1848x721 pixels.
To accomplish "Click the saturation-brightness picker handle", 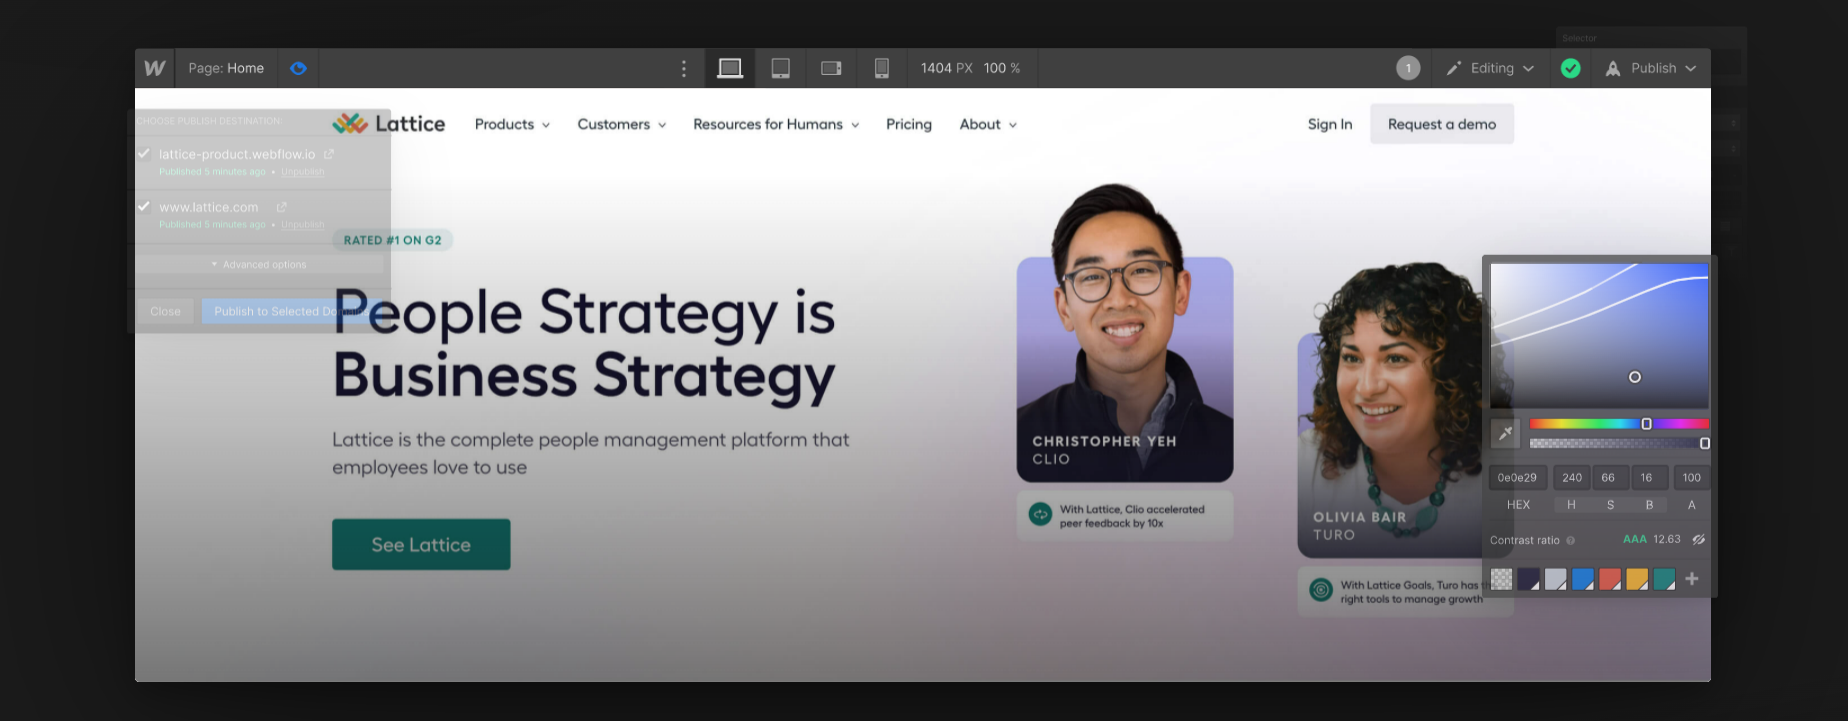I will tap(1635, 377).
